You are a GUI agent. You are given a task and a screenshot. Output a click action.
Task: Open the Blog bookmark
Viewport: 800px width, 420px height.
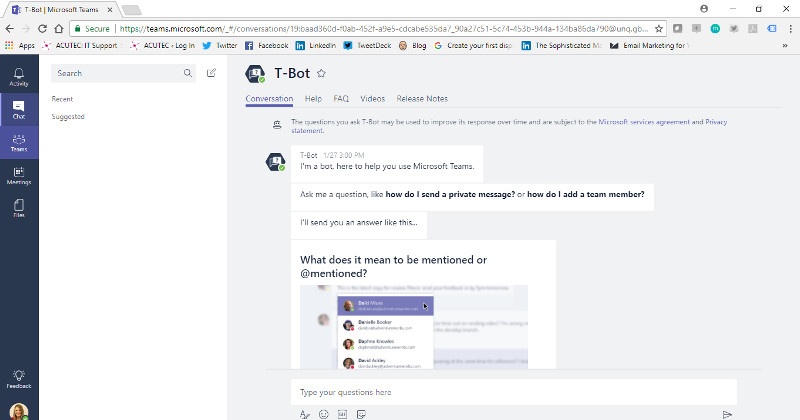click(x=412, y=45)
